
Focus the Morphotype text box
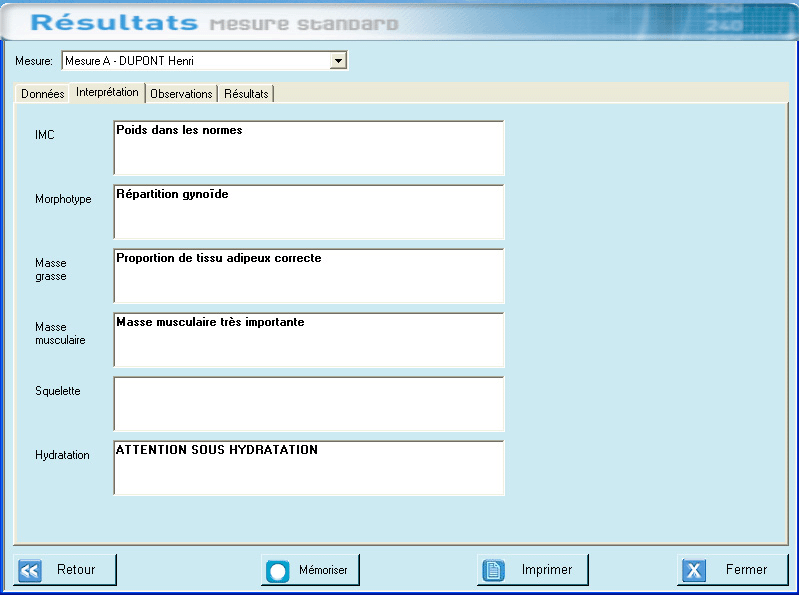pyautogui.click(x=309, y=212)
